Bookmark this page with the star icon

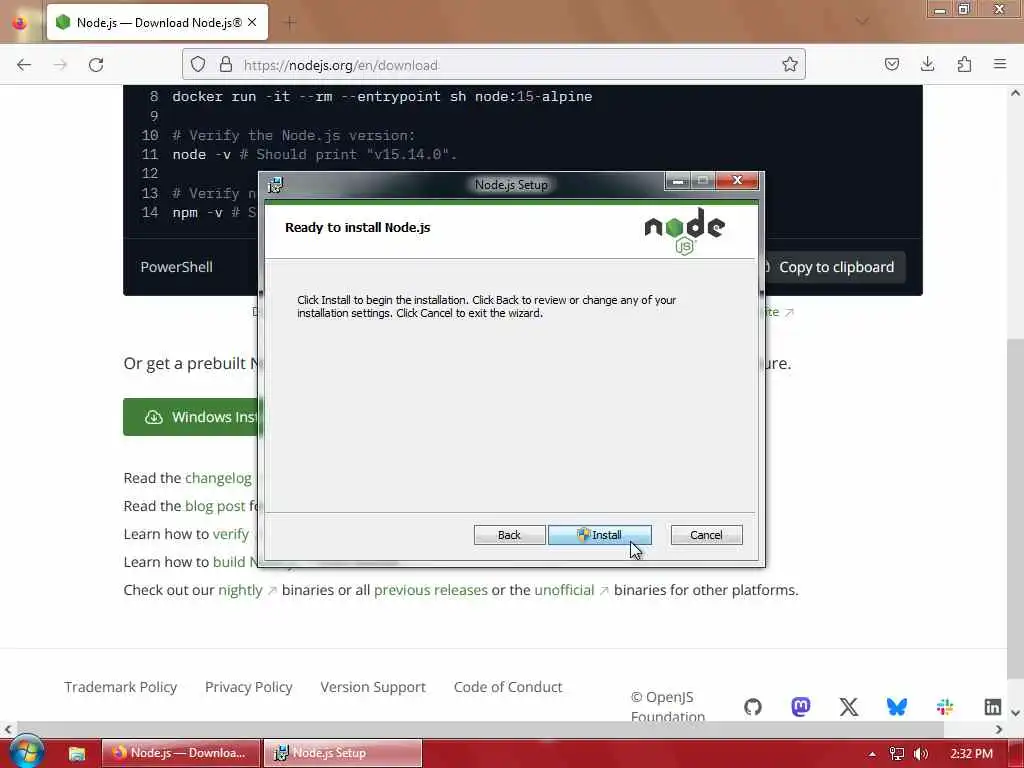[790, 65]
